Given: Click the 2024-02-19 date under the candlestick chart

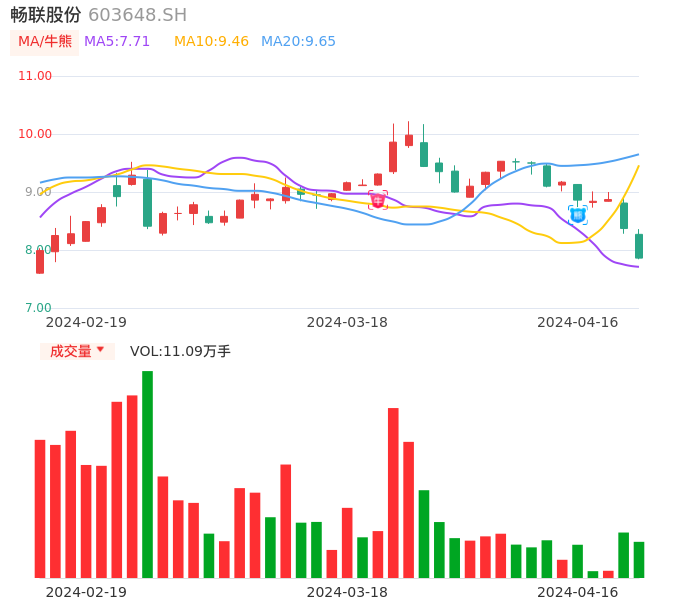Looking at the screenshot, I should (x=86, y=322).
